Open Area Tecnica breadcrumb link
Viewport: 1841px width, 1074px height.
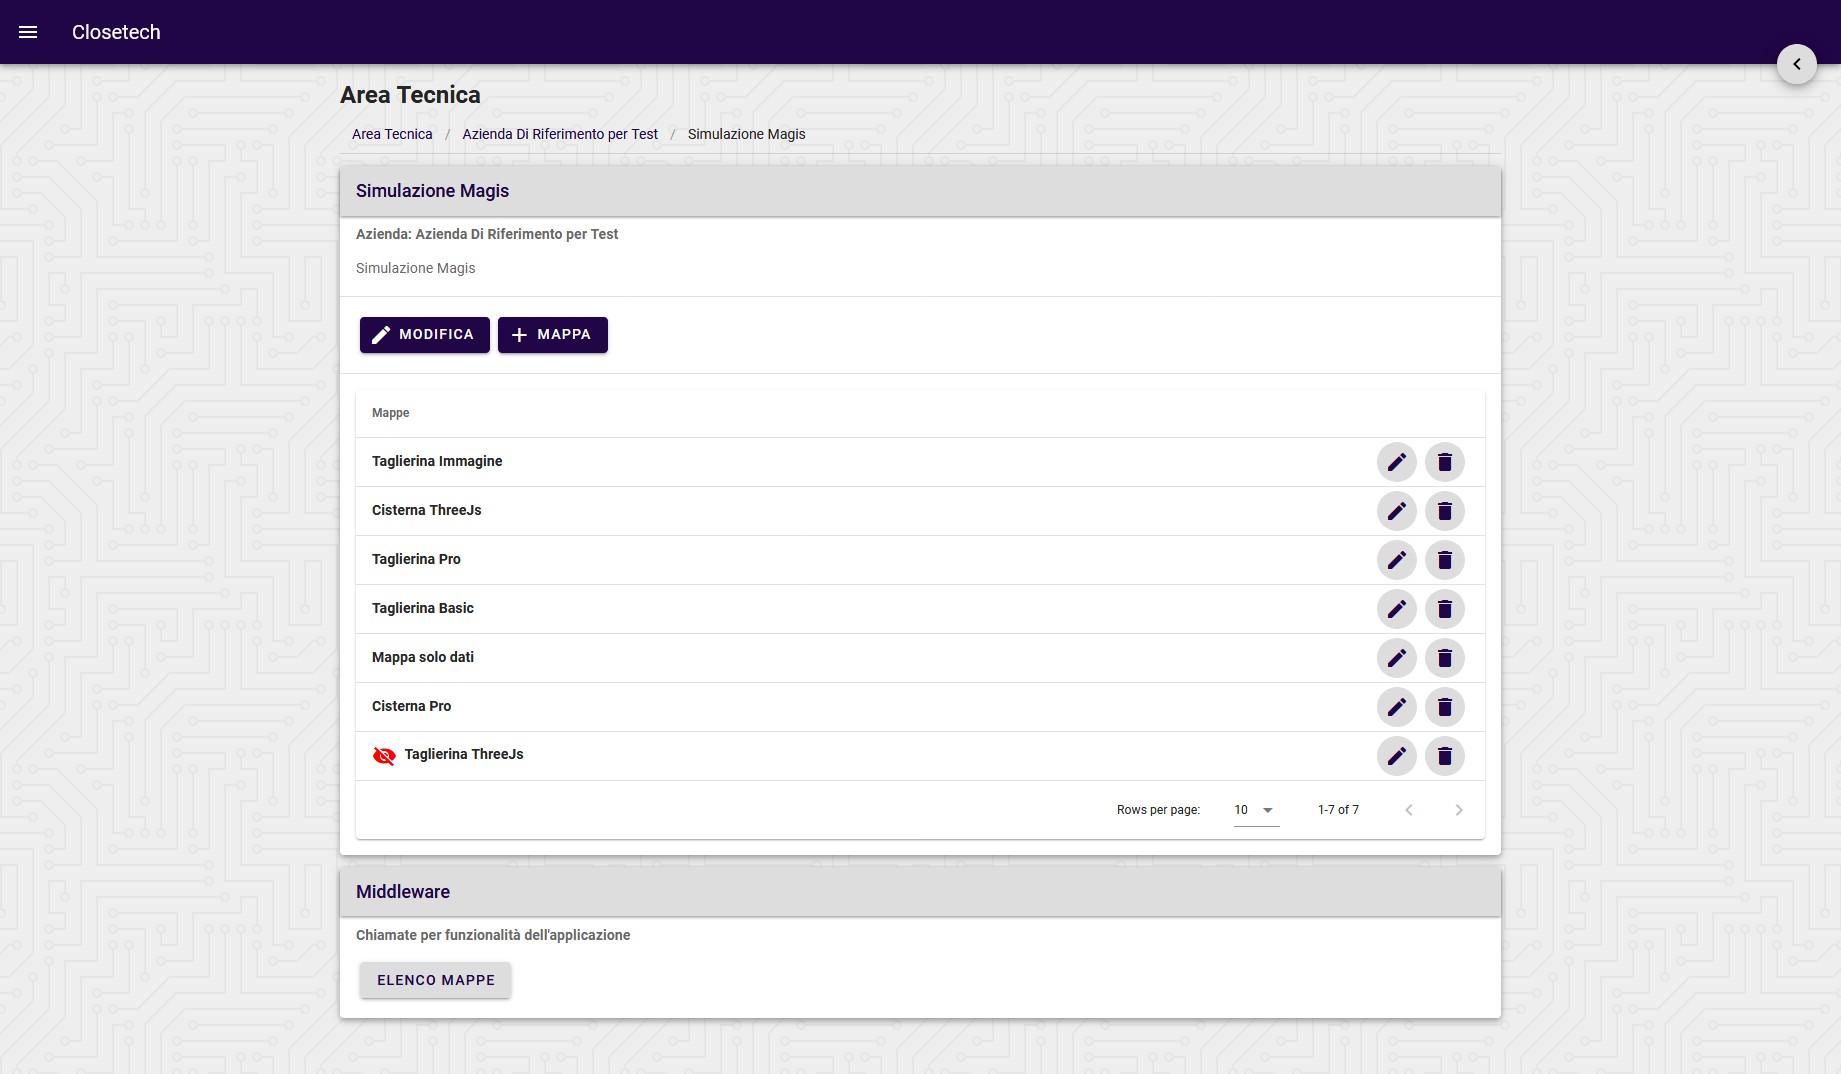392,134
